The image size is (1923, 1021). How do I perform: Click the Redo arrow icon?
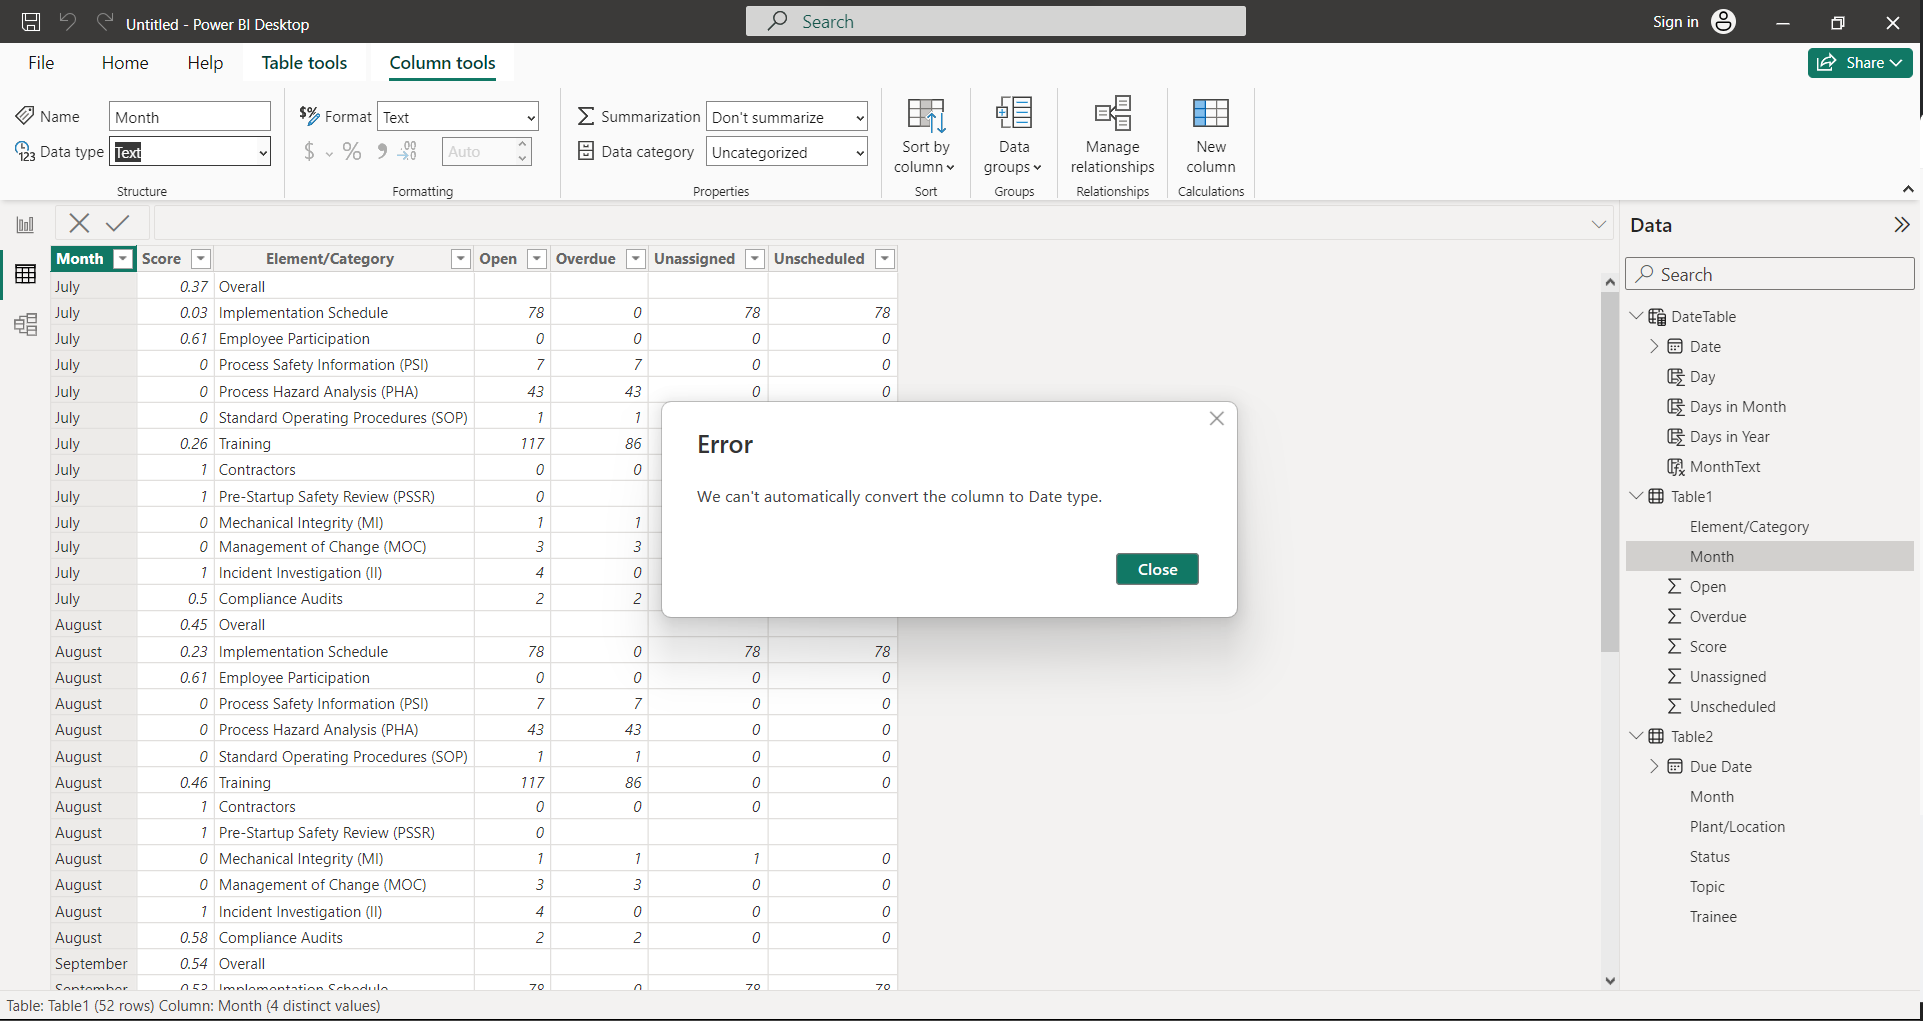[104, 22]
